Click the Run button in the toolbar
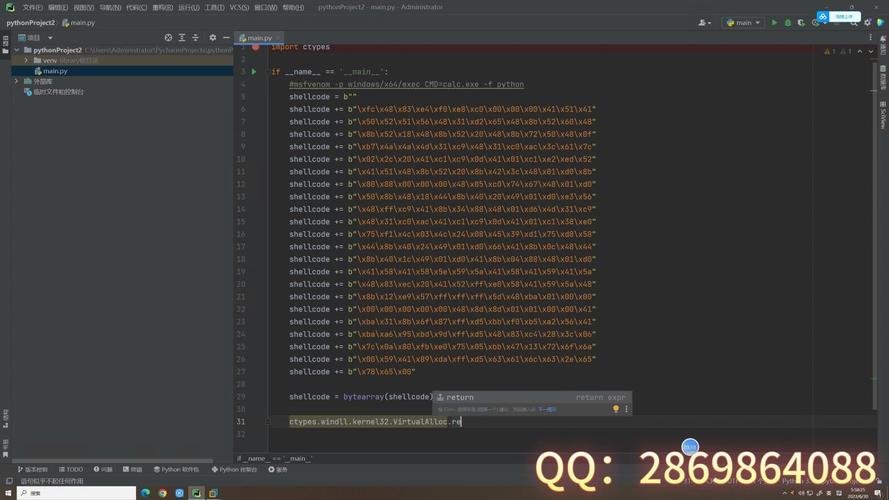Screen dimensions: 889x500 coord(774,23)
